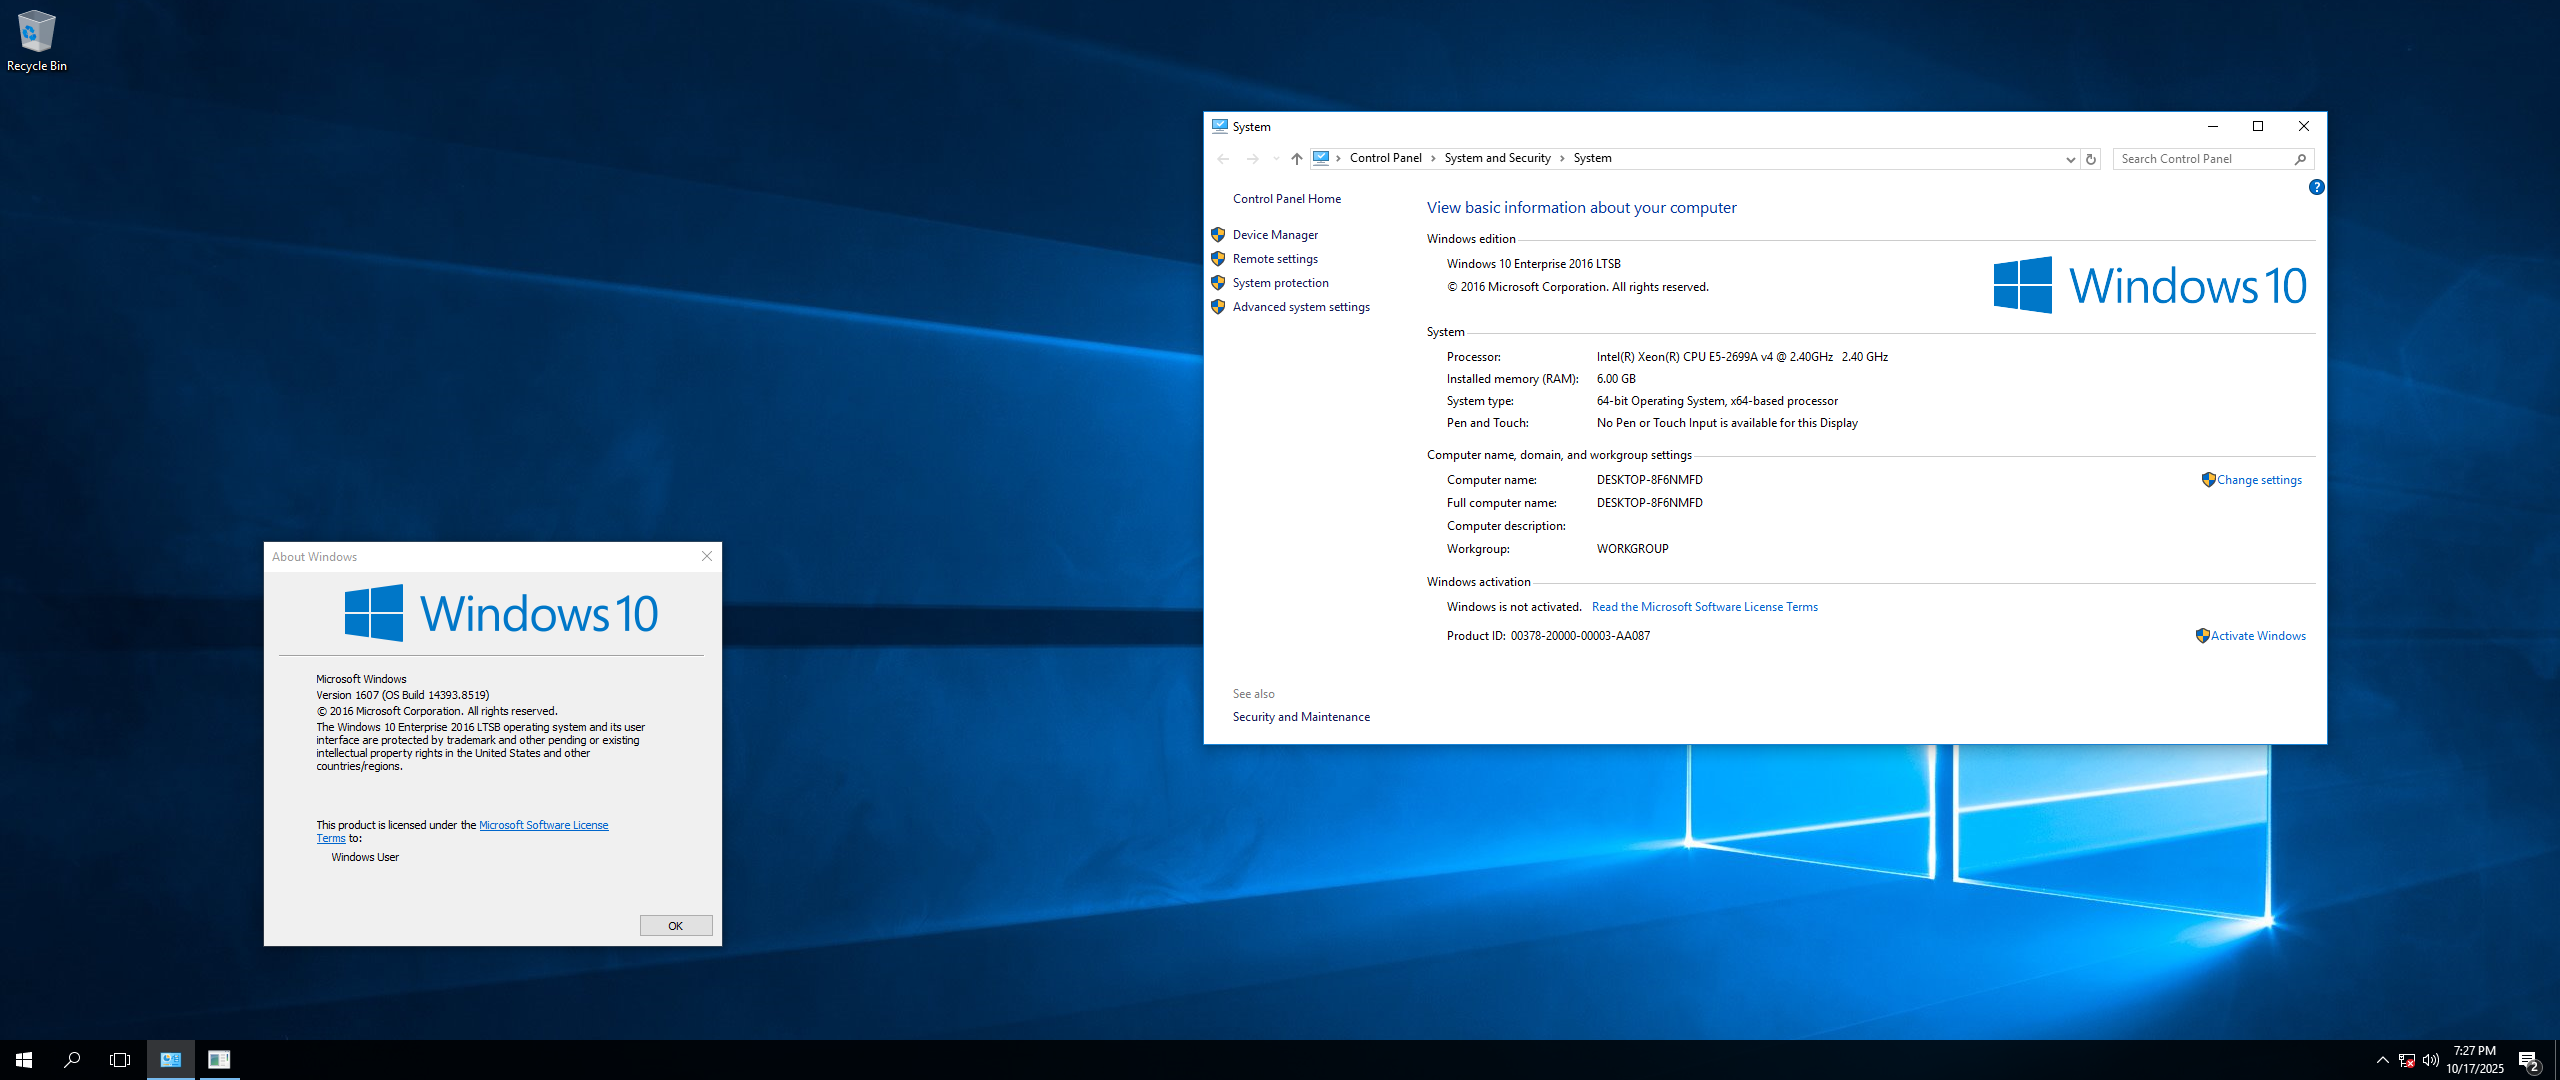
Task: Open Advanced system settings
Action: [x=1300, y=307]
